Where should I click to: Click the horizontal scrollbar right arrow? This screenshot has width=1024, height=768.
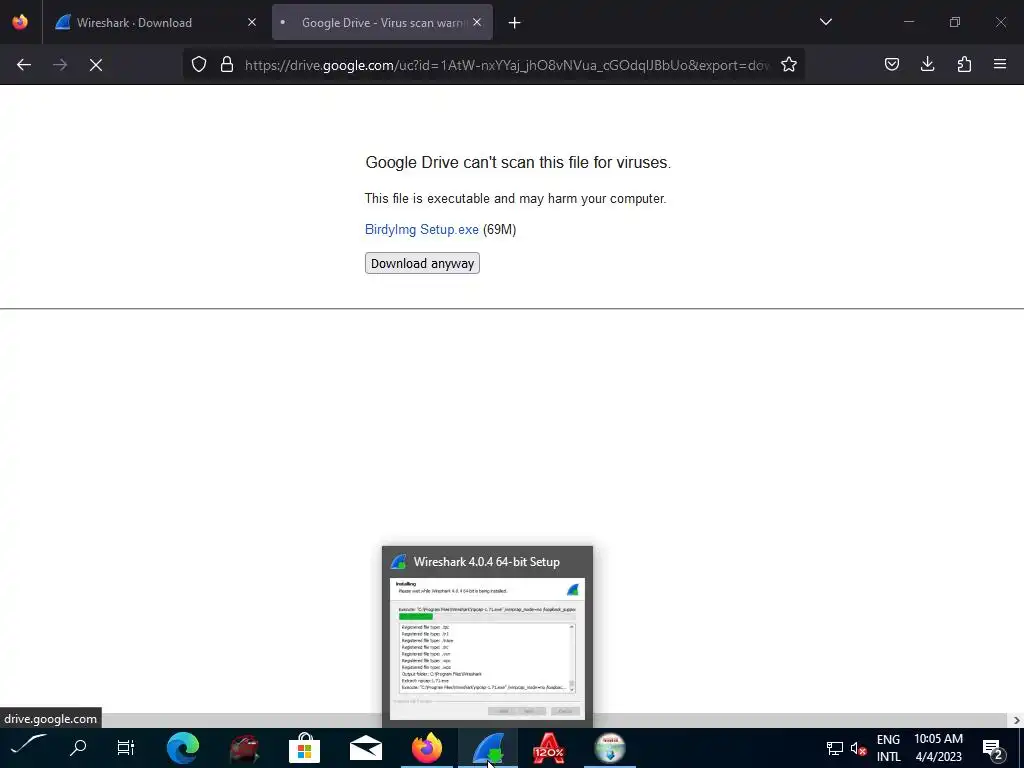click(1016, 720)
